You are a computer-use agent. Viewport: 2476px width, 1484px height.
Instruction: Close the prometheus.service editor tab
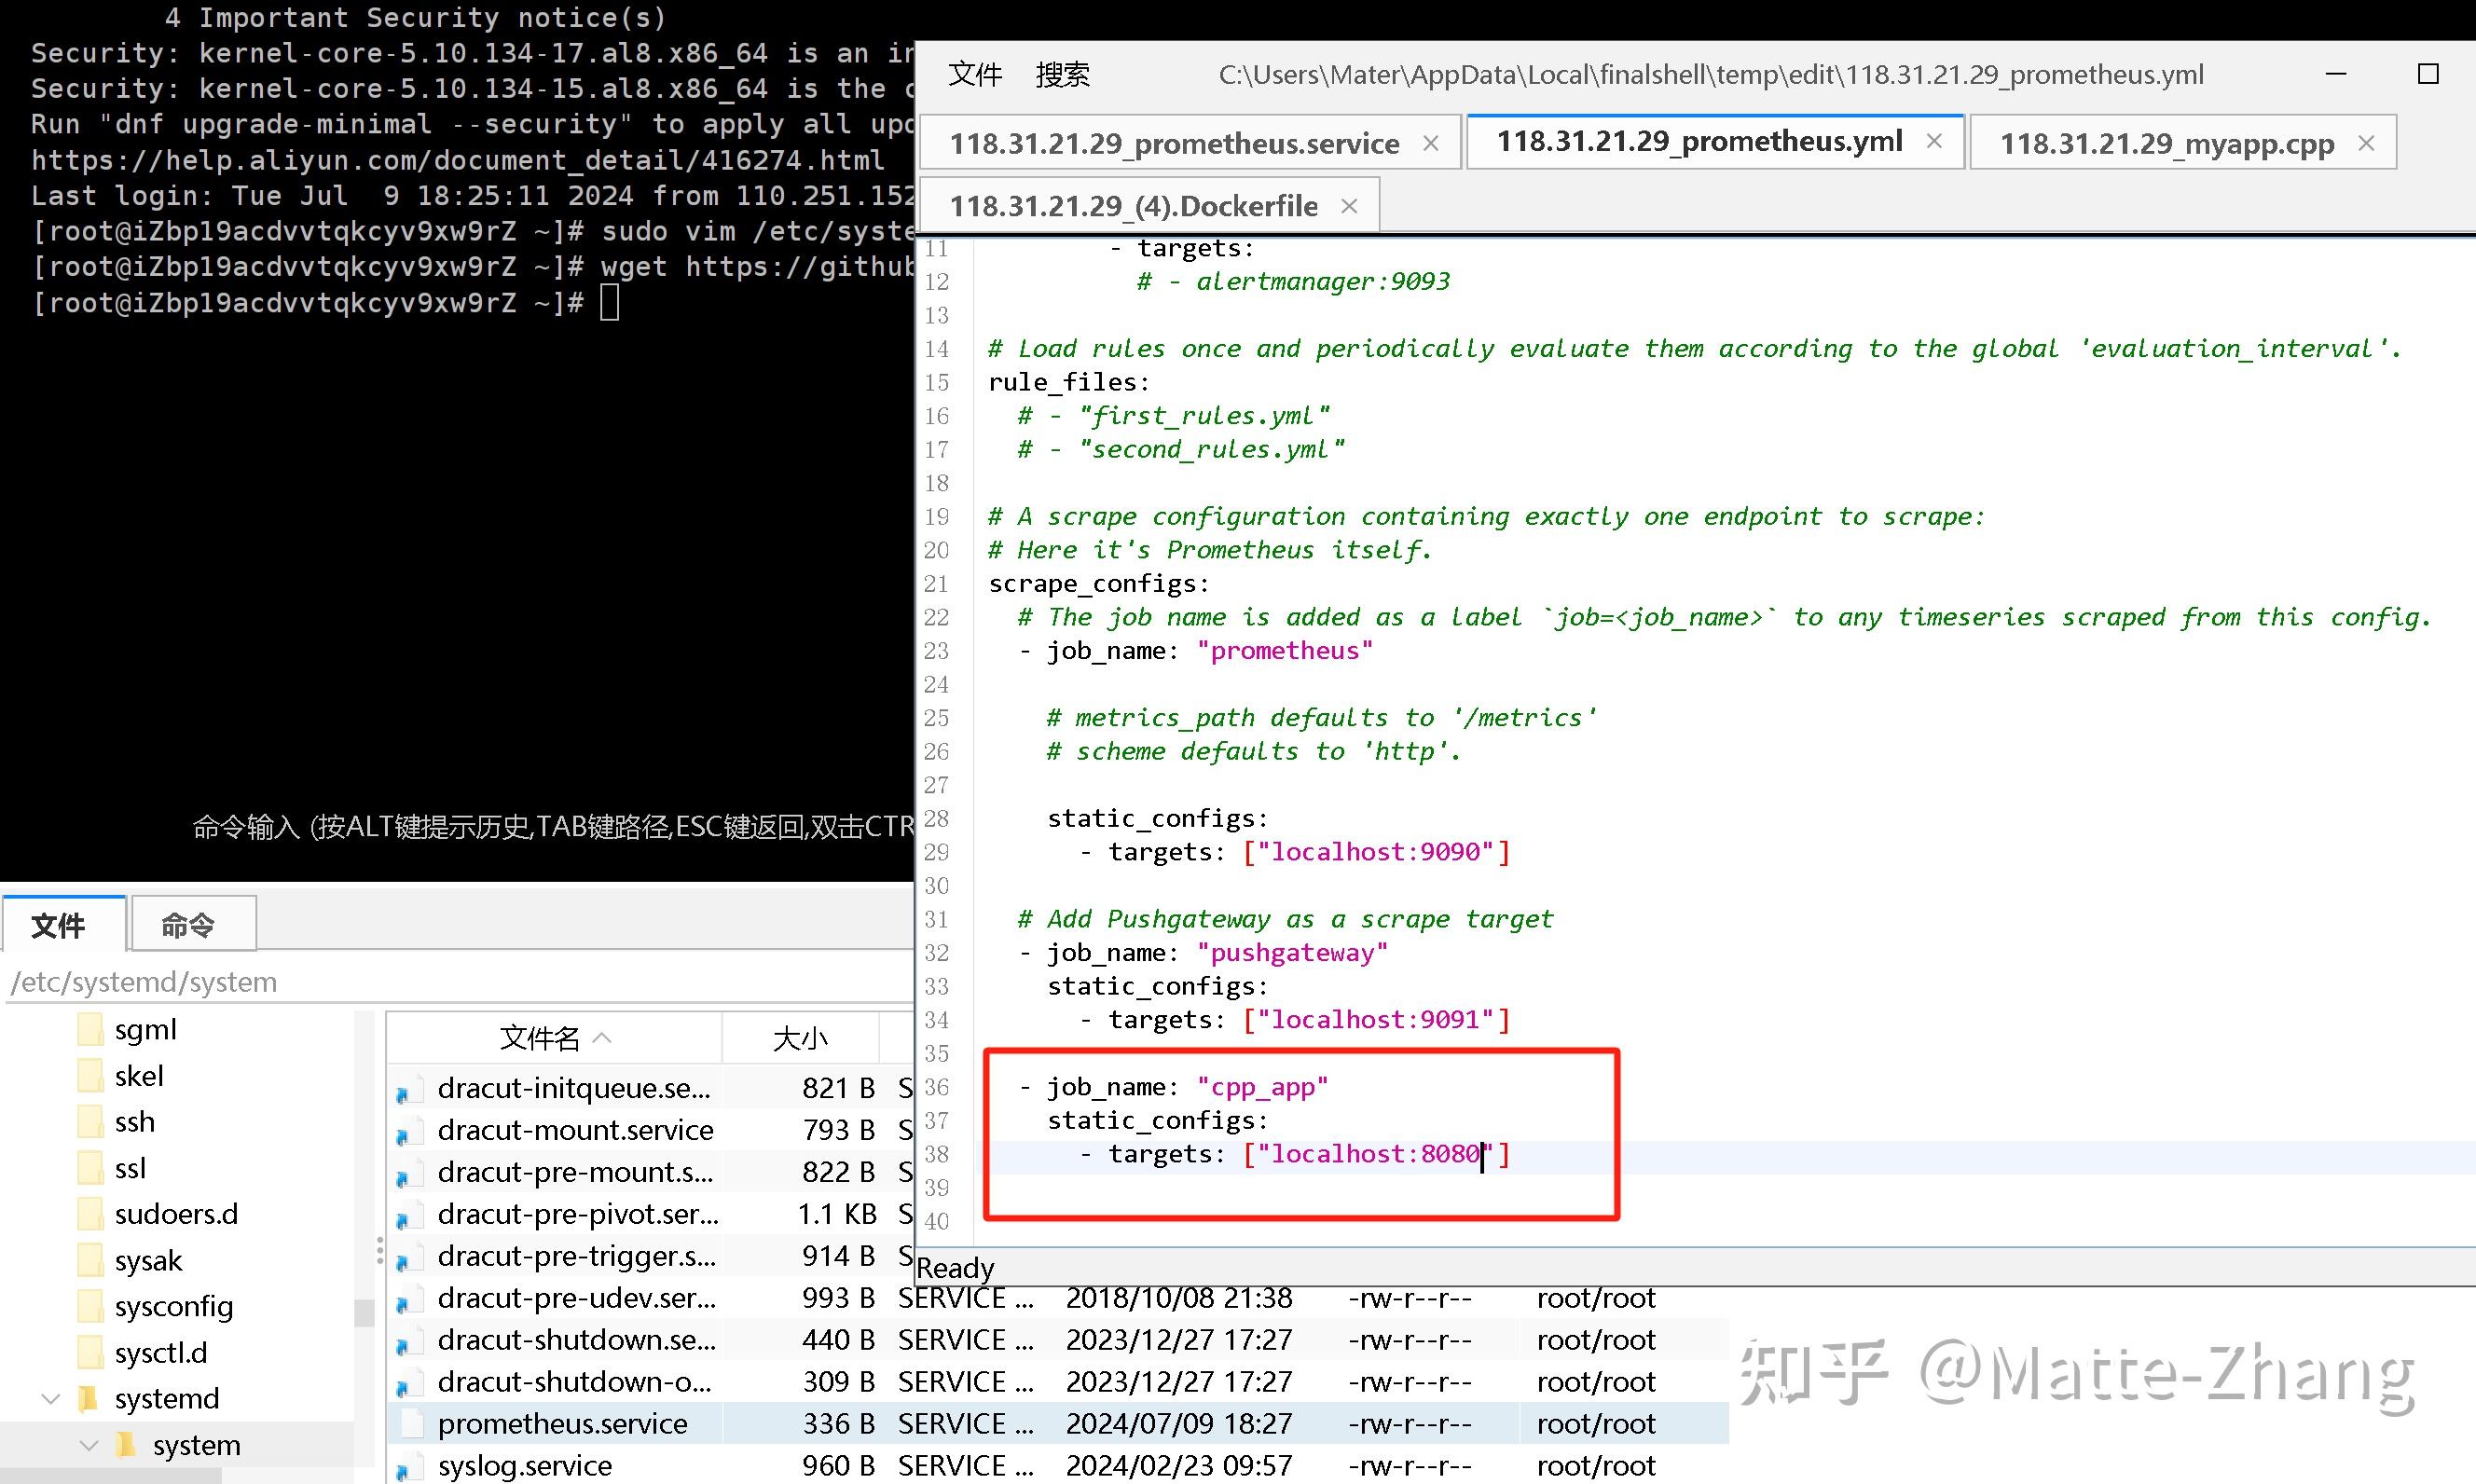tap(1431, 144)
